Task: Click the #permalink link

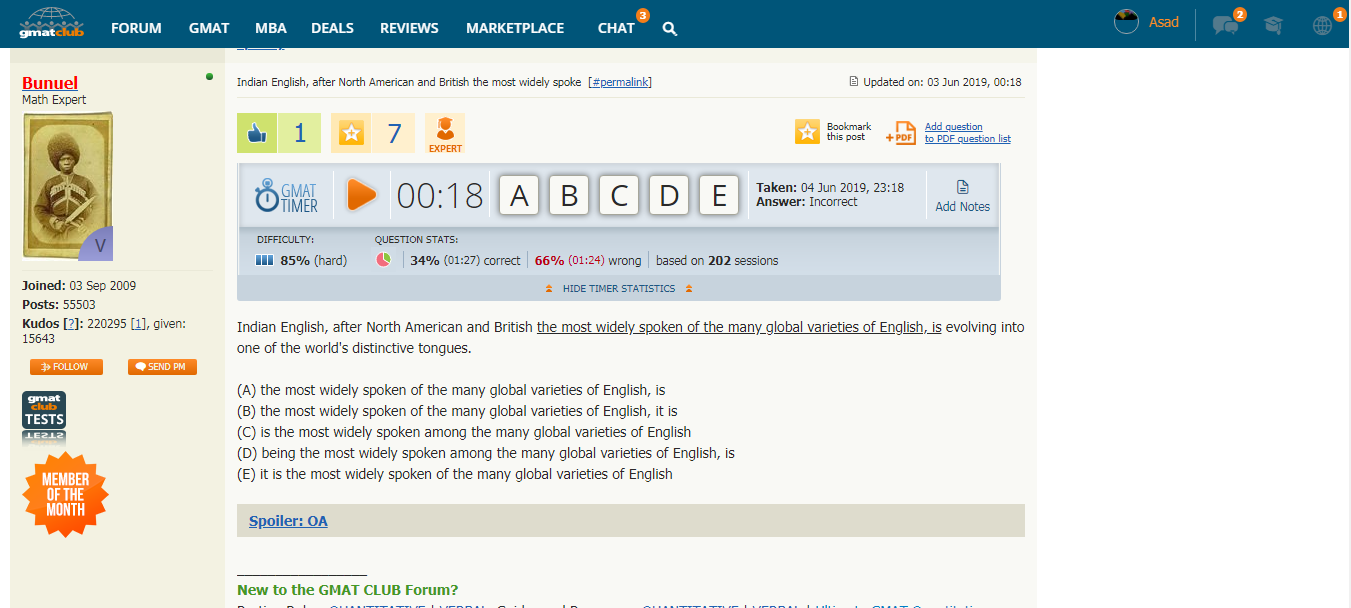Action: click(x=620, y=82)
